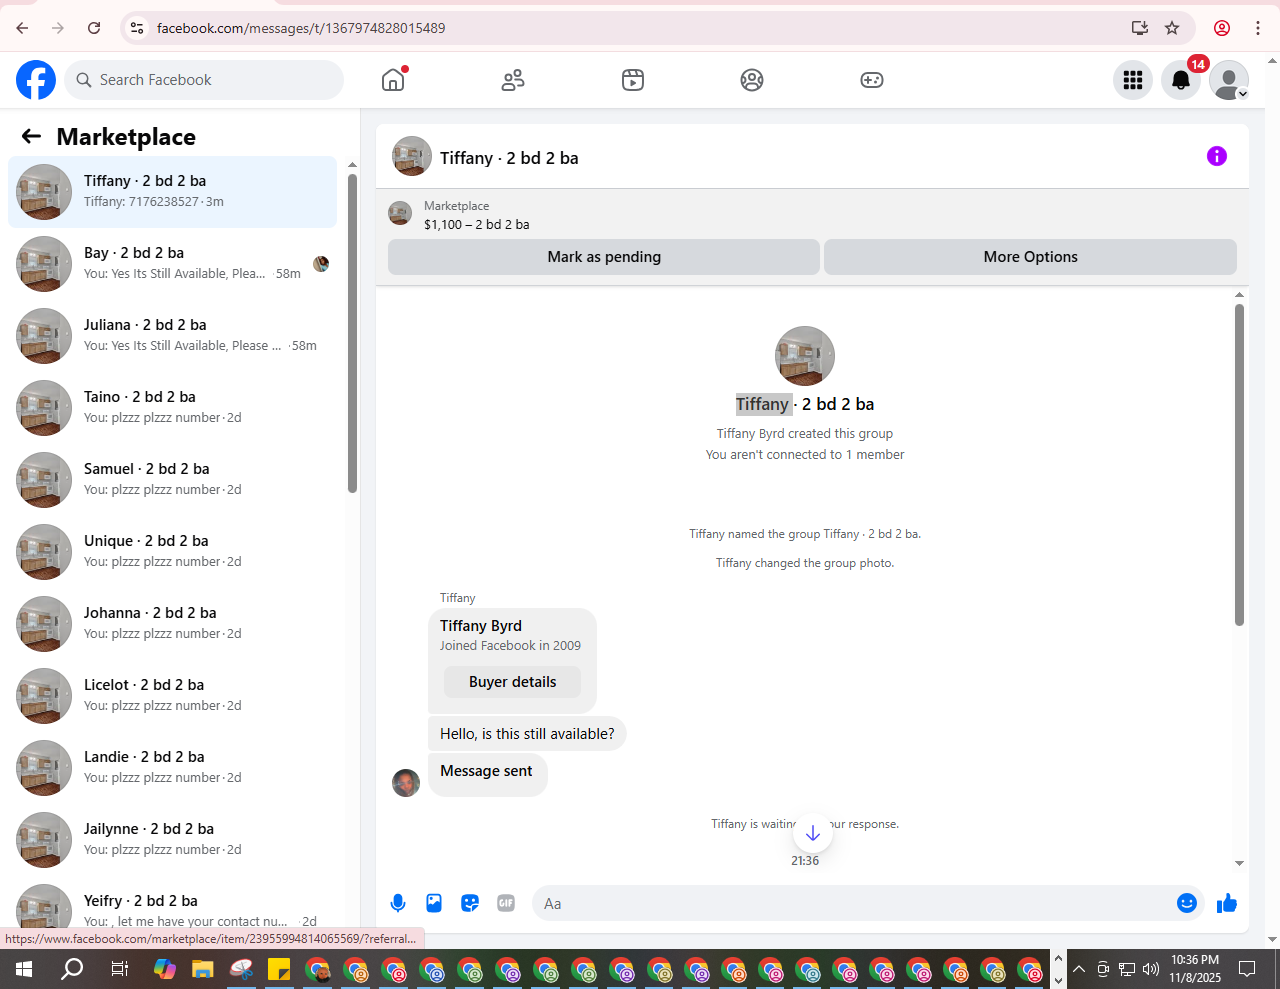Choose a sticker icon in composer
The image size is (1280, 989).
coord(470,903)
